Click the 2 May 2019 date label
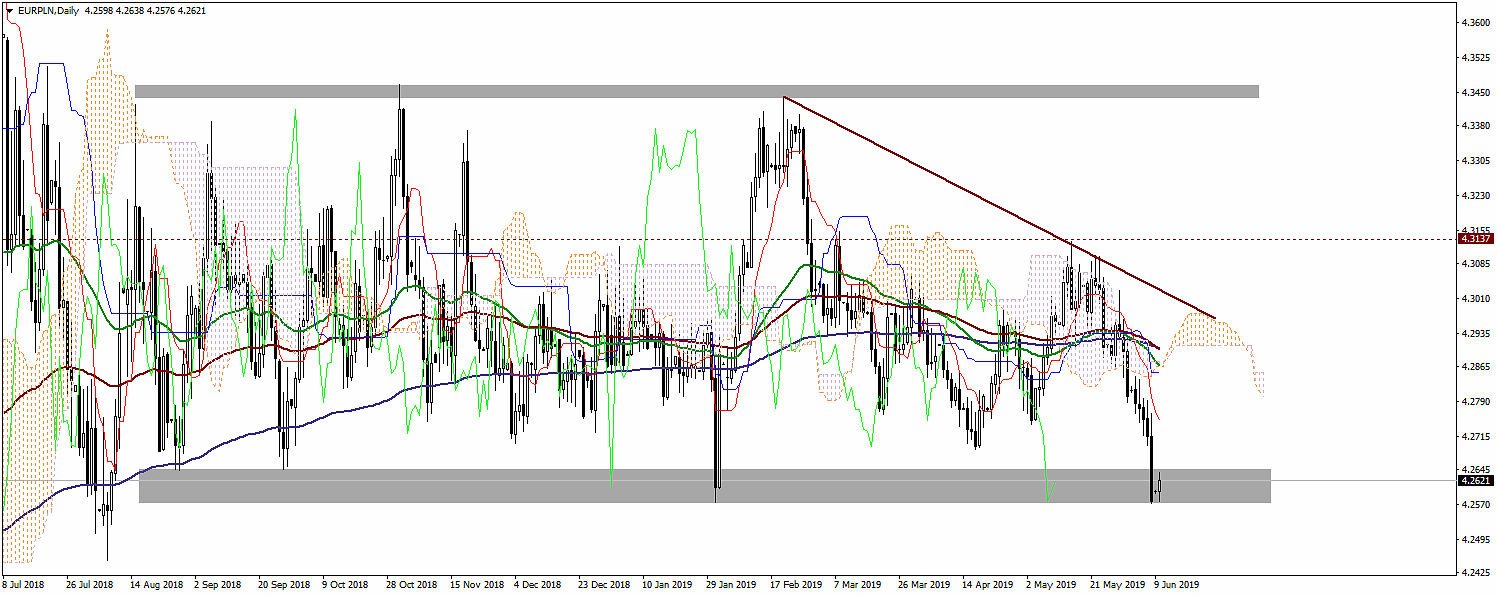The height and width of the screenshot is (596, 1497). (x=1052, y=583)
